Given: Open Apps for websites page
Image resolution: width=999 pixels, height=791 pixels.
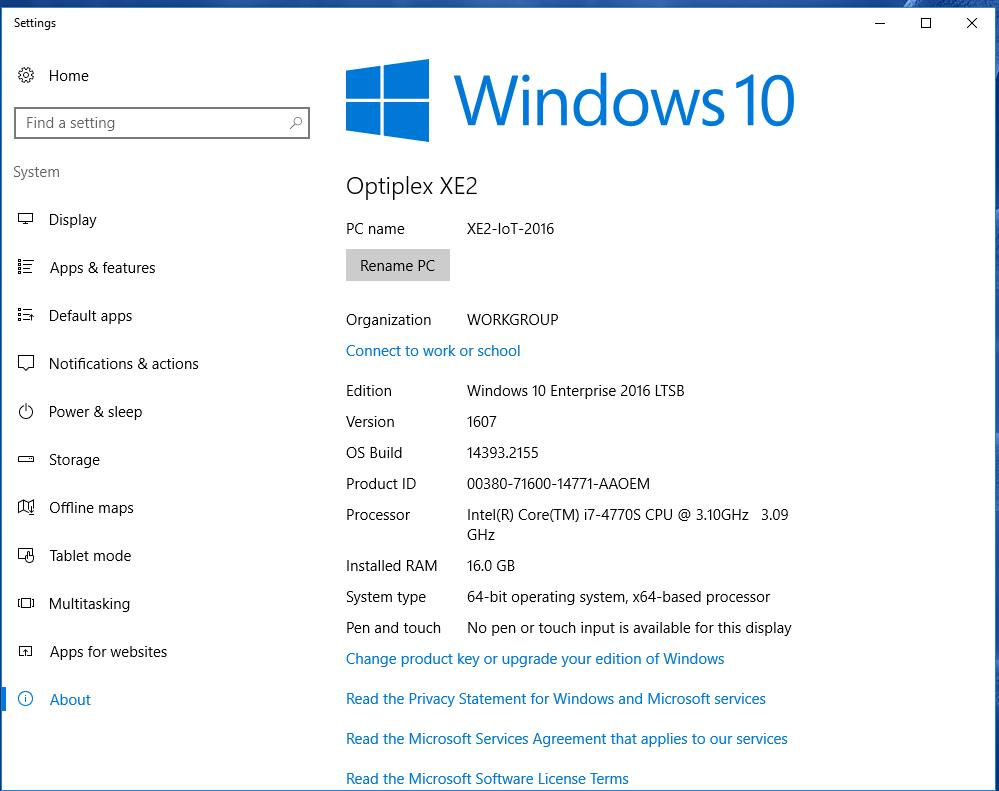Looking at the screenshot, I should click(x=108, y=652).
